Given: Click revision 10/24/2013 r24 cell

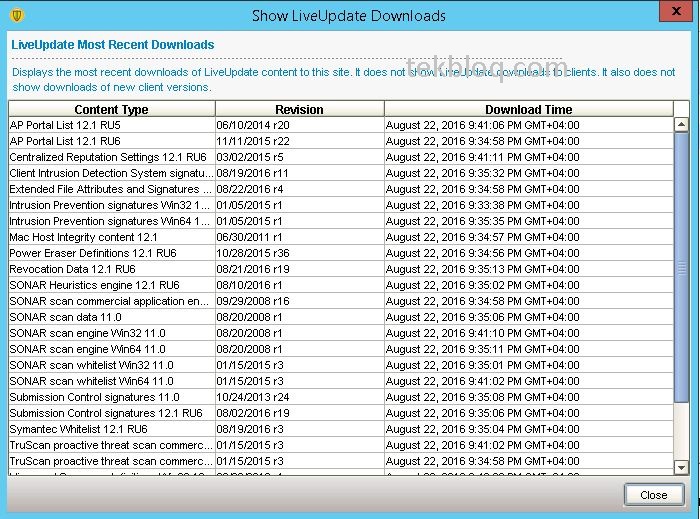Looking at the screenshot, I should [300, 398].
